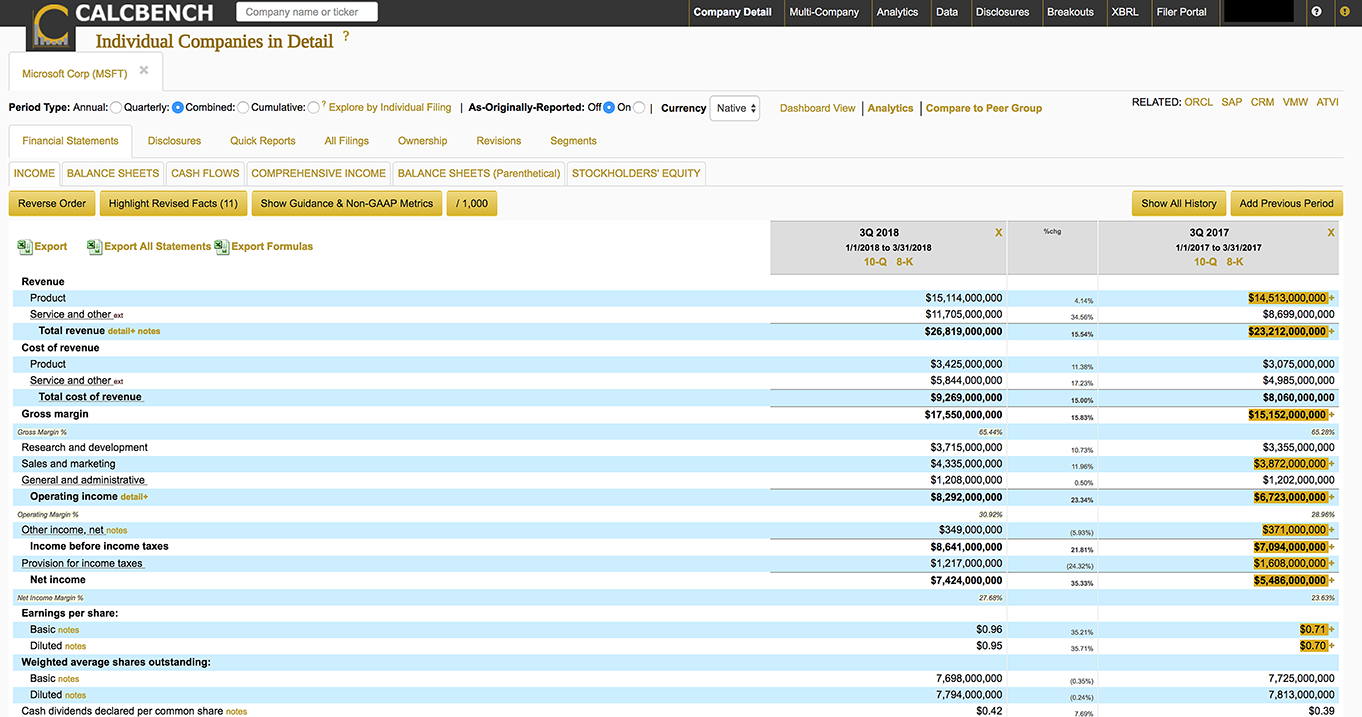Select the Annual period type radio button
1362x717 pixels.
(x=116, y=108)
